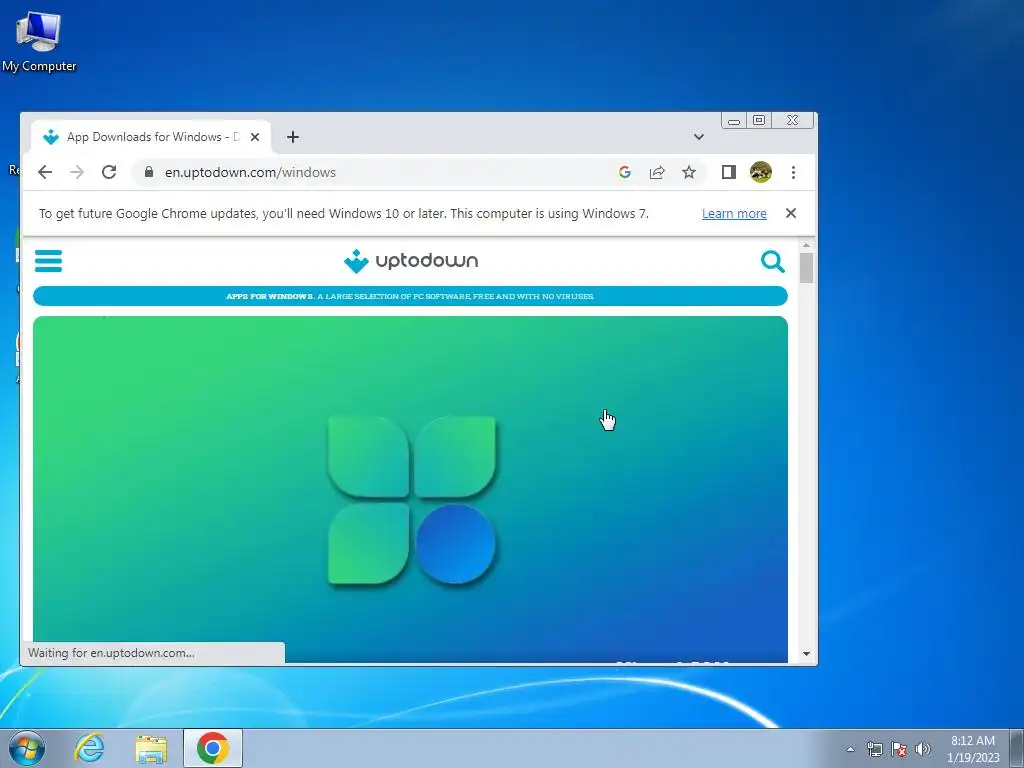View site information via the lock icon
Image resolution: width=1024 pixels, height=768 pixels.
149,172
